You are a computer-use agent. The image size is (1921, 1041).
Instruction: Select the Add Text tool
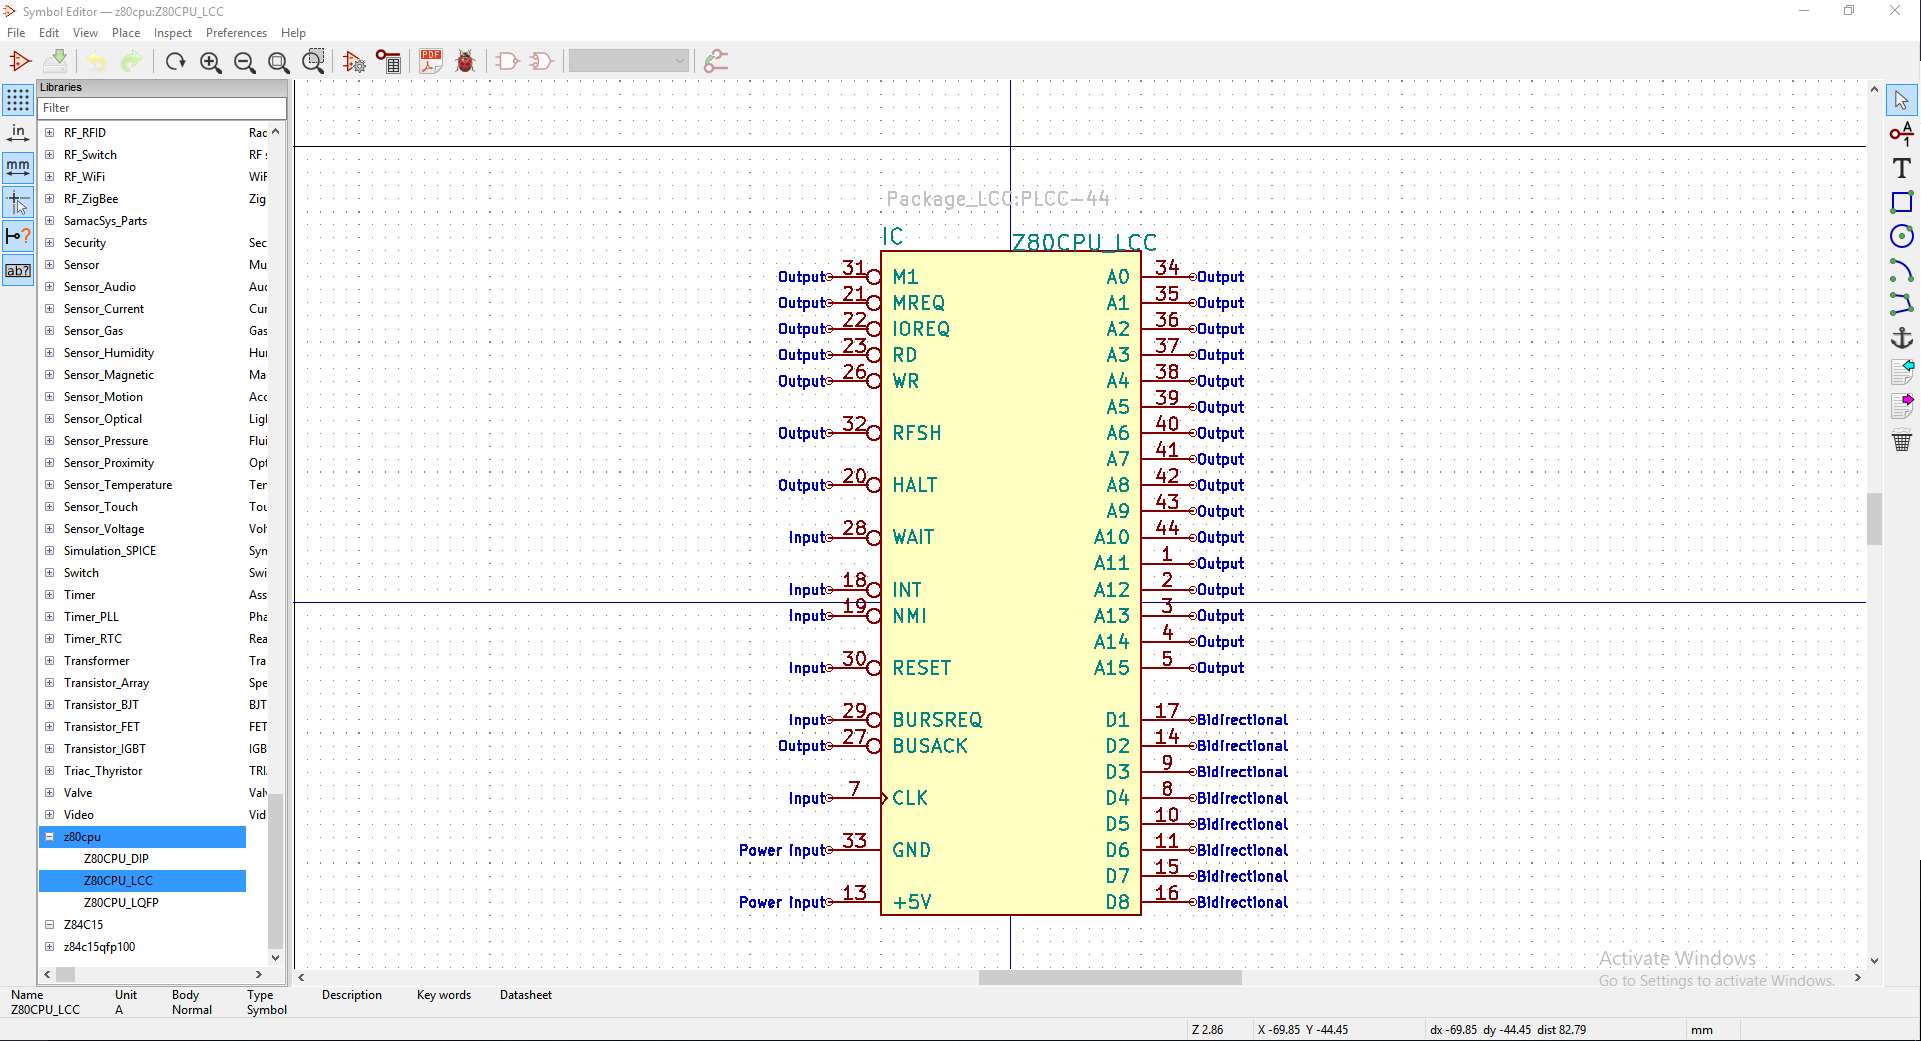[1901, 168]
